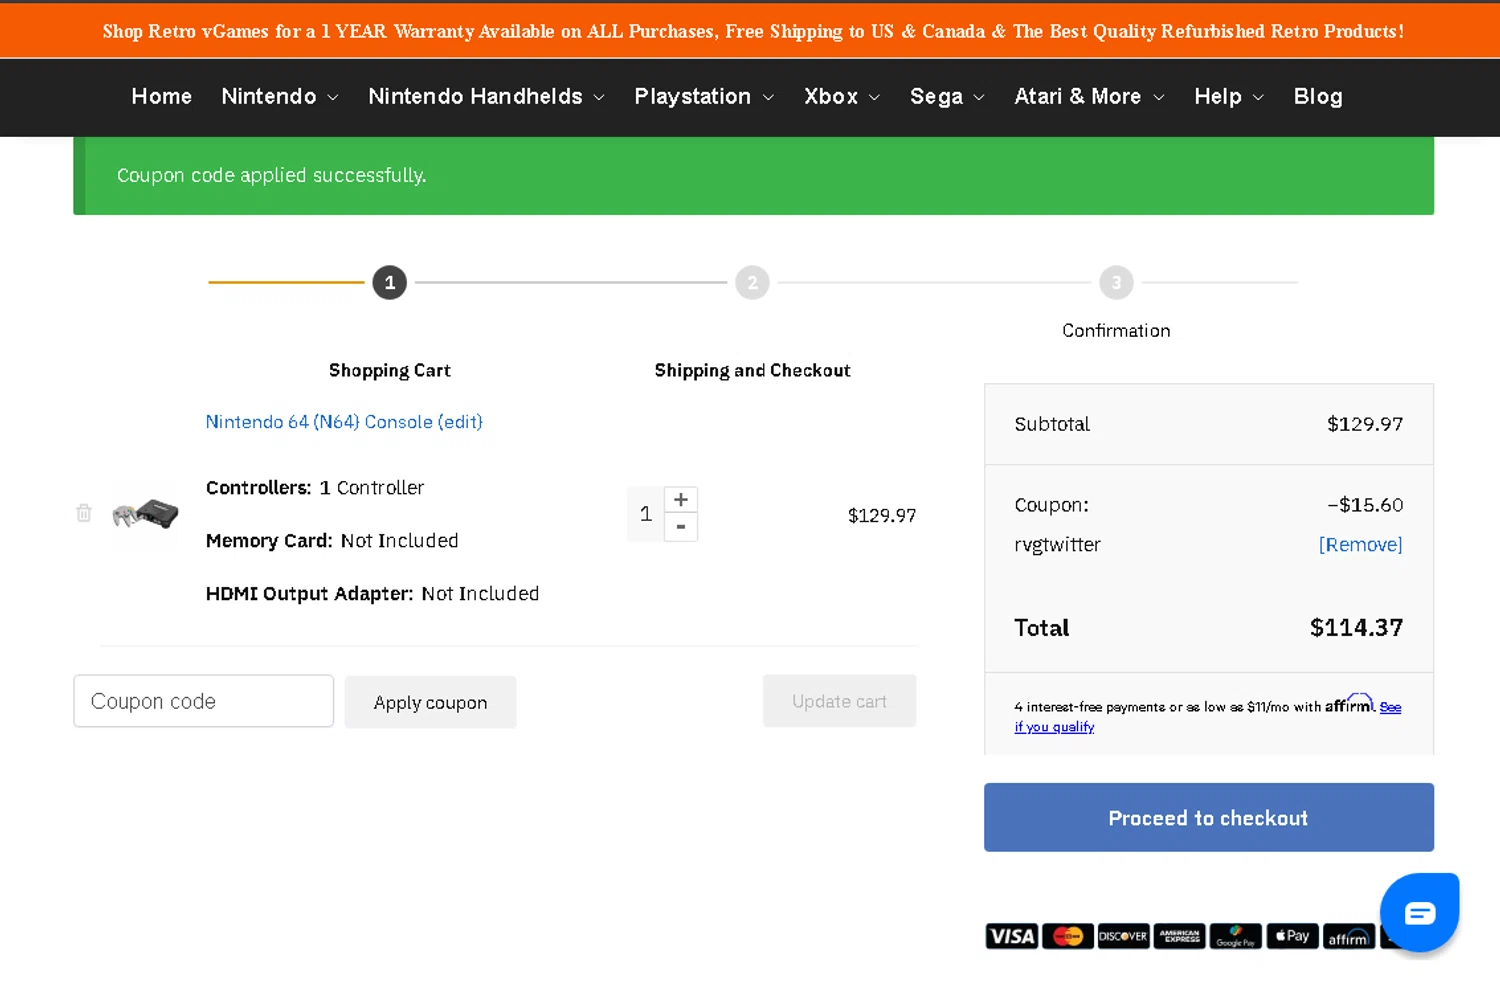This screenshot has height=992, width=1500.
Task: Click the Visa payment badge
Action: coord(1012,936)
